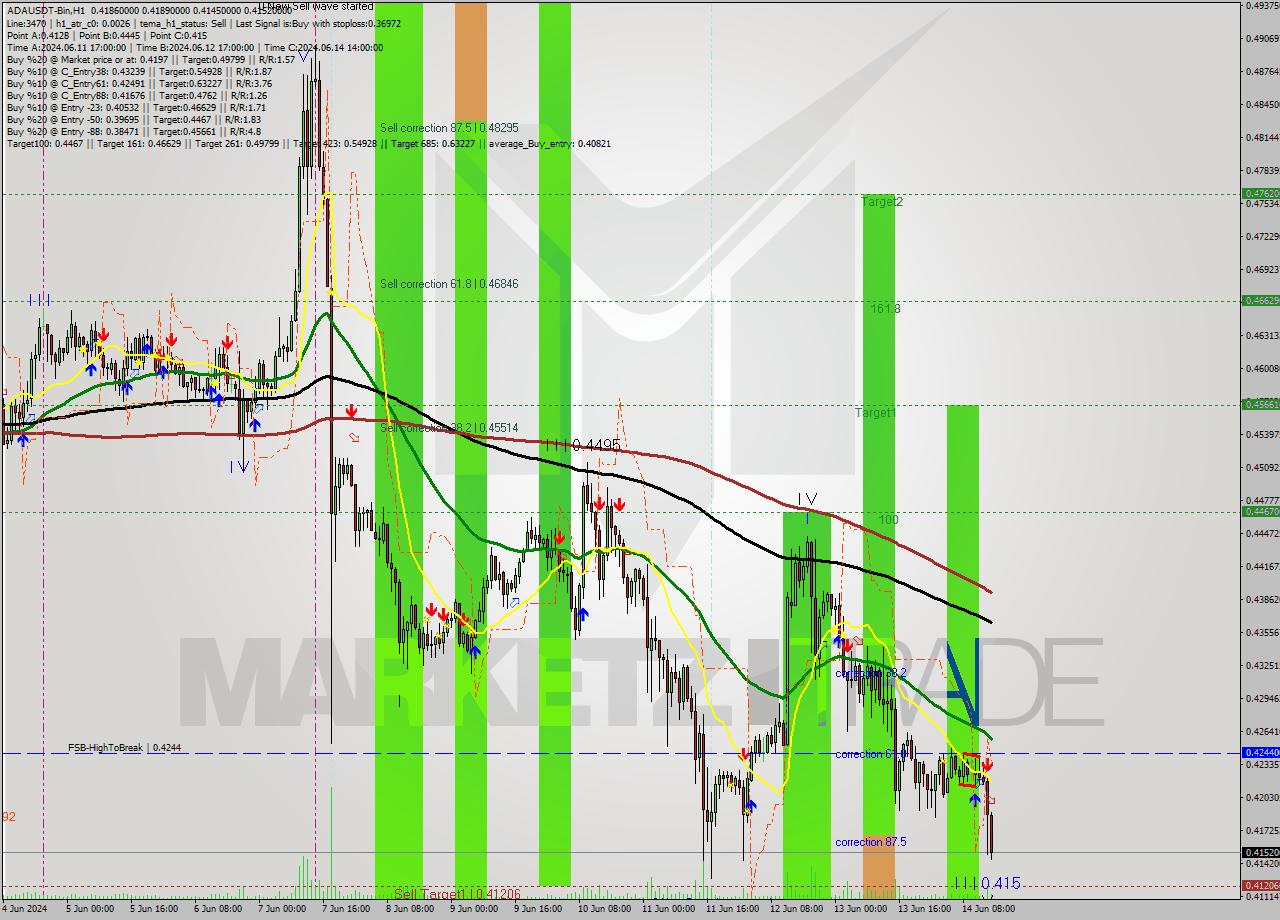Click the green 0.47620 price axis tag
Screen dimensions: 1280x920
pos(1260,193)
